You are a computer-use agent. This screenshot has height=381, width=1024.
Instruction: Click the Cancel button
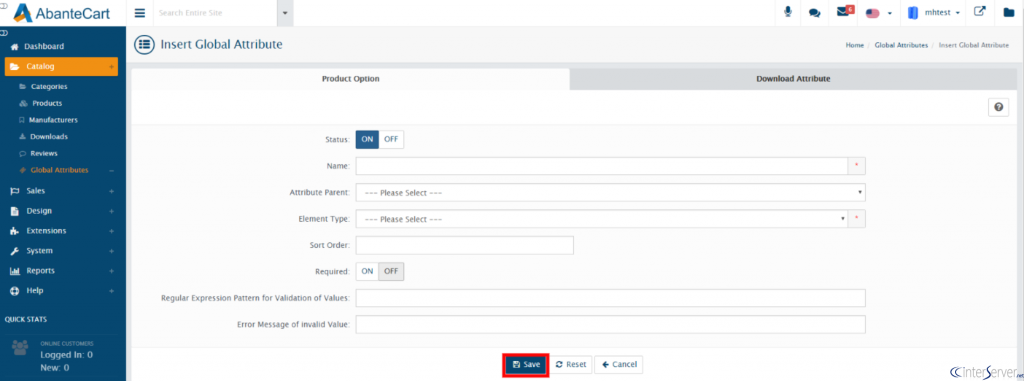(618, 365)
